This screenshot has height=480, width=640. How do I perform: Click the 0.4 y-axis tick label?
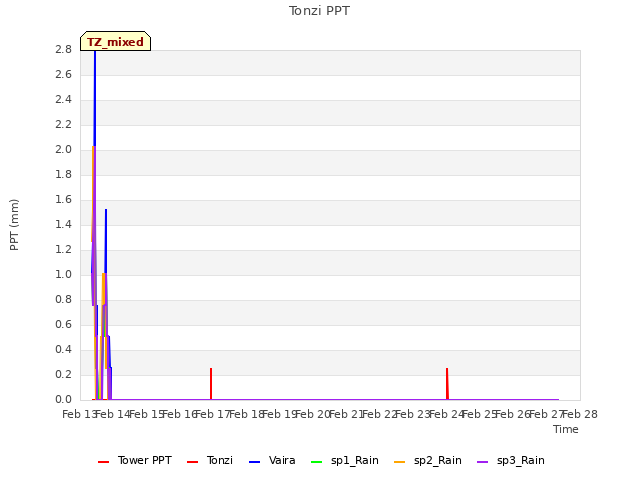pos(63,349)
